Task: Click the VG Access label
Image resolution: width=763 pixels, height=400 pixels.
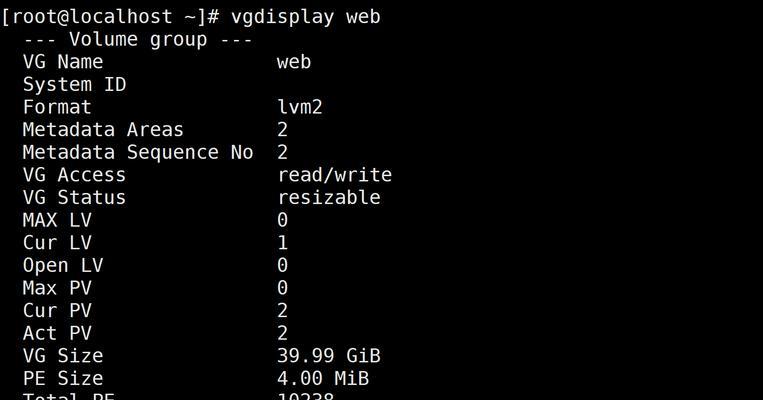Action: tap(74, 175)
